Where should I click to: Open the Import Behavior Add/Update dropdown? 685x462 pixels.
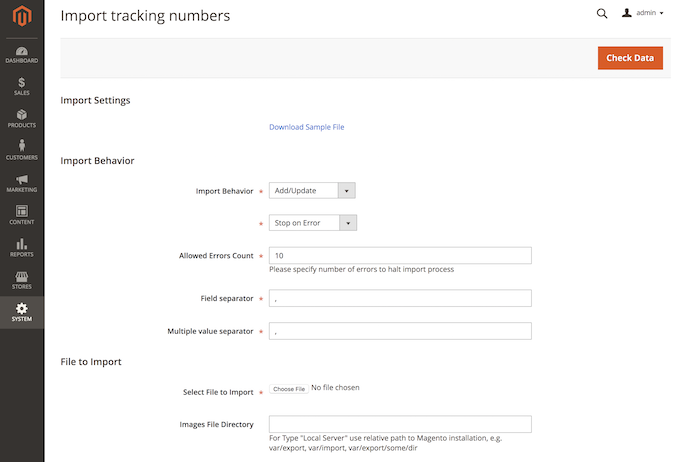coord(312,191)
